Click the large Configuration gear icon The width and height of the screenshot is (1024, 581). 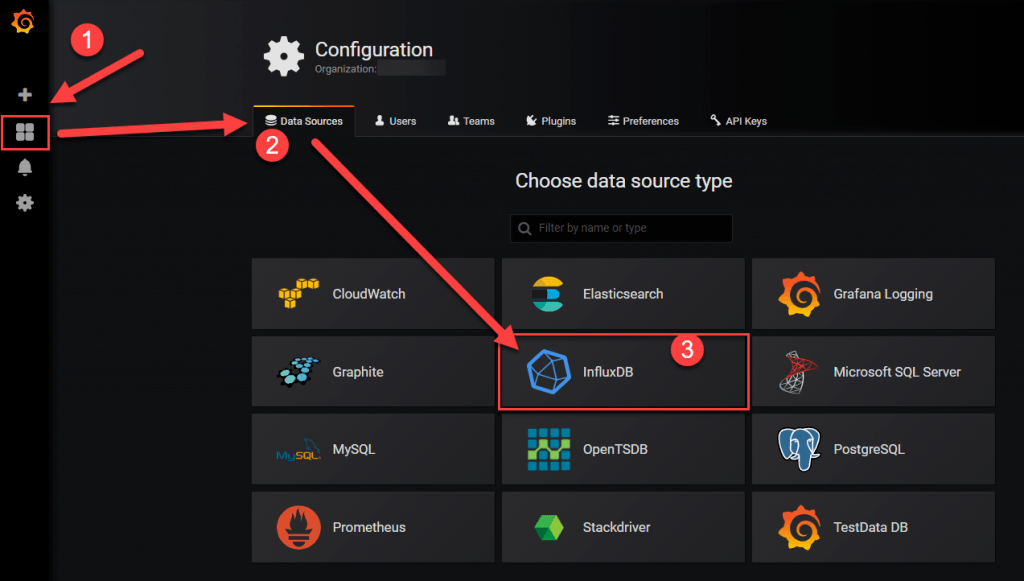[x=283, y=56]
